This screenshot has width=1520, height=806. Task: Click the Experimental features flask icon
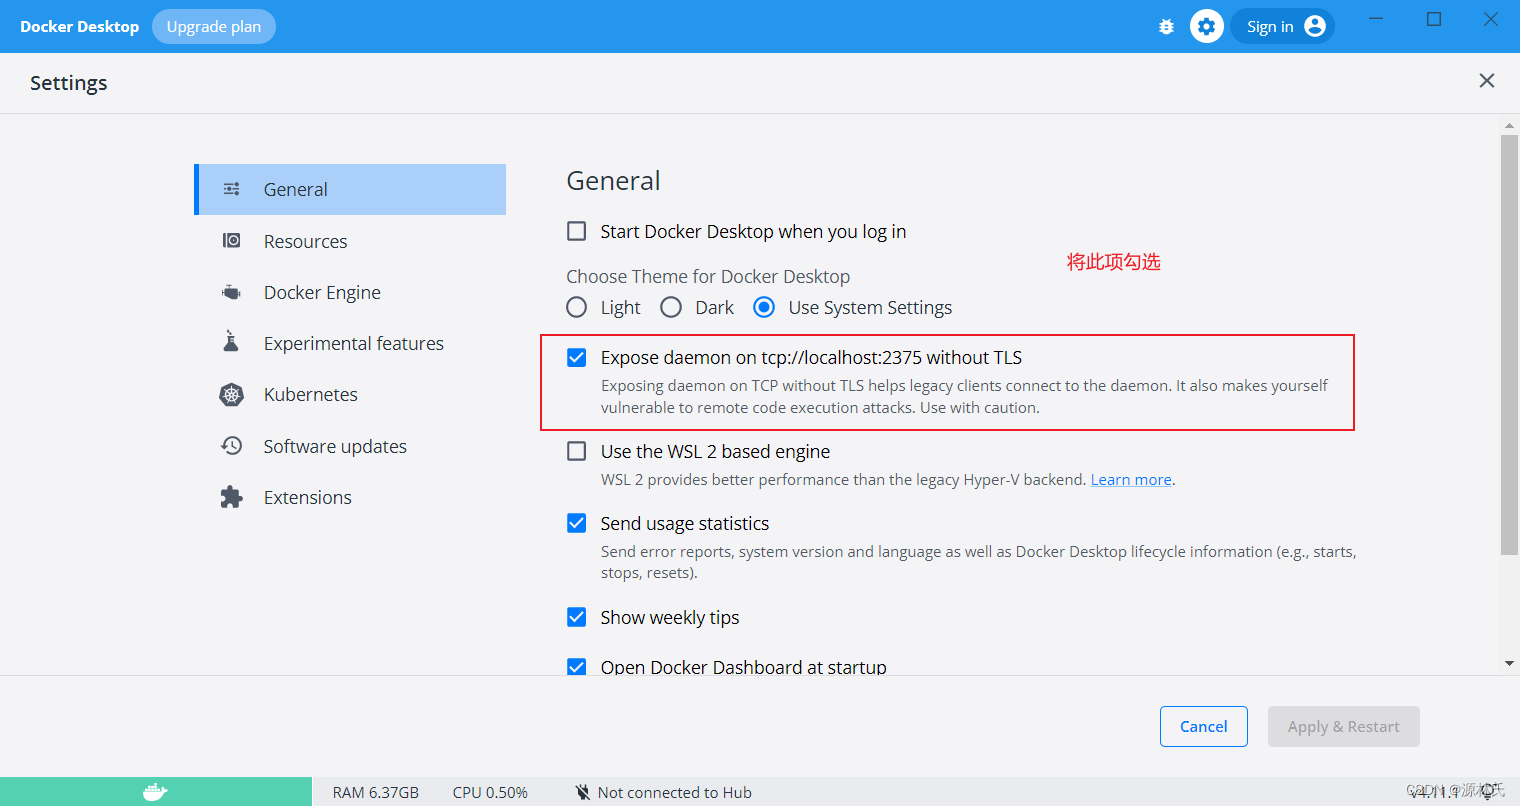tap(231, 342)
